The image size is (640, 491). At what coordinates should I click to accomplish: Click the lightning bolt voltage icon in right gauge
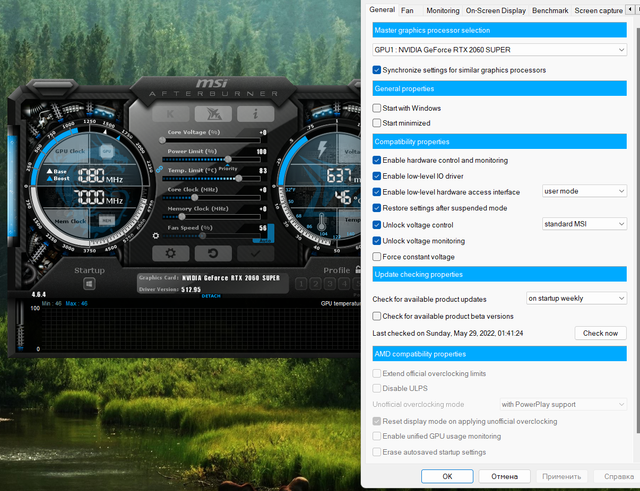coord(322,149)
